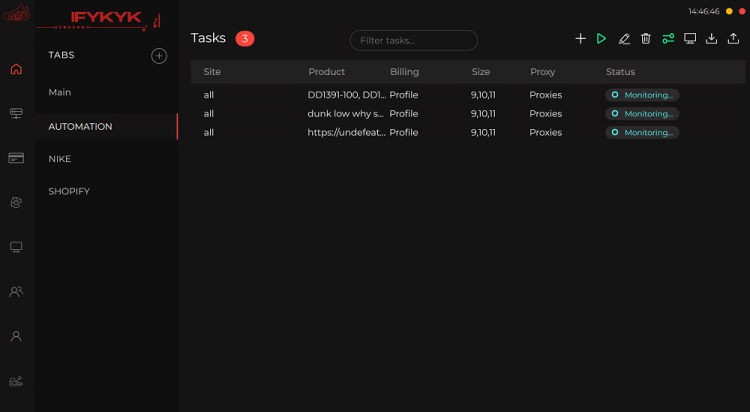750x412 pixels.
Task: Switch to the NIKE tab
Action: pos(60,159)
